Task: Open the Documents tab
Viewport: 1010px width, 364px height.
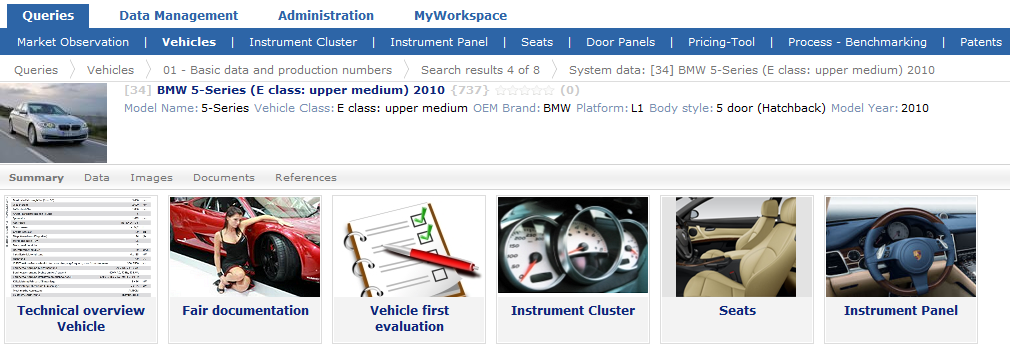Action: 224,178
